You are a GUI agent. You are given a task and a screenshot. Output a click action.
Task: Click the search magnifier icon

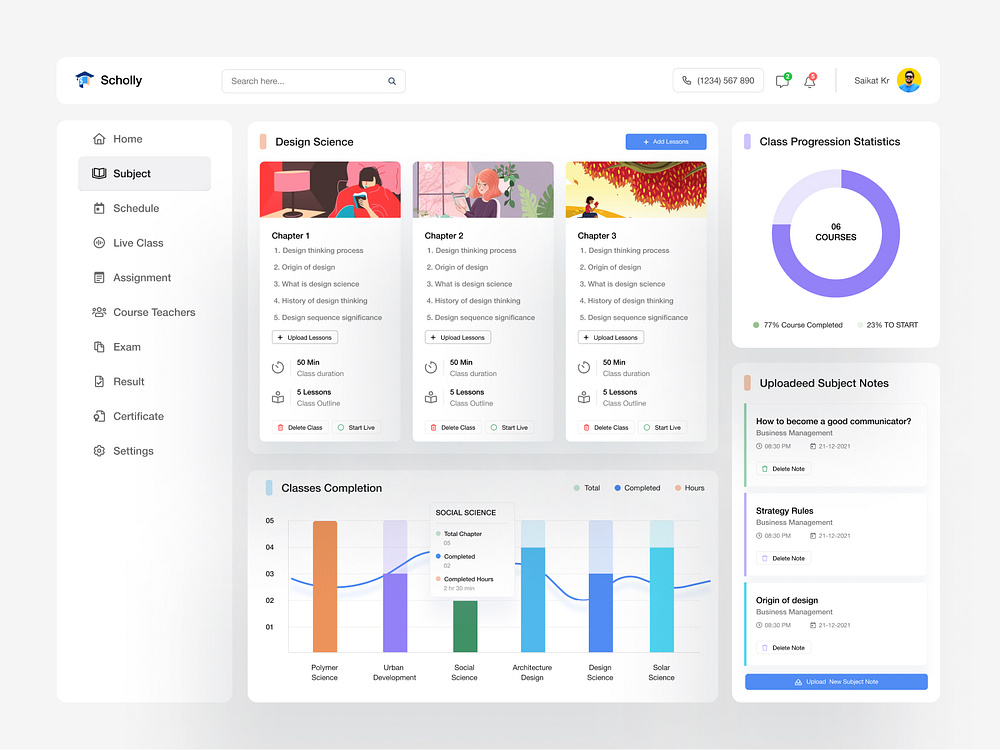click(x=392, y=80)
